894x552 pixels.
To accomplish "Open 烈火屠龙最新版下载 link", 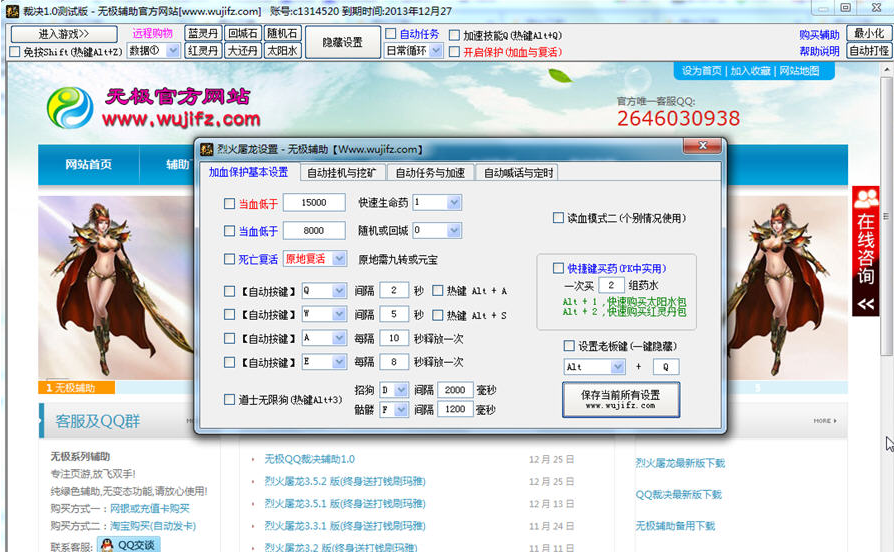I will pyautogui.click(x=680, y=463).
